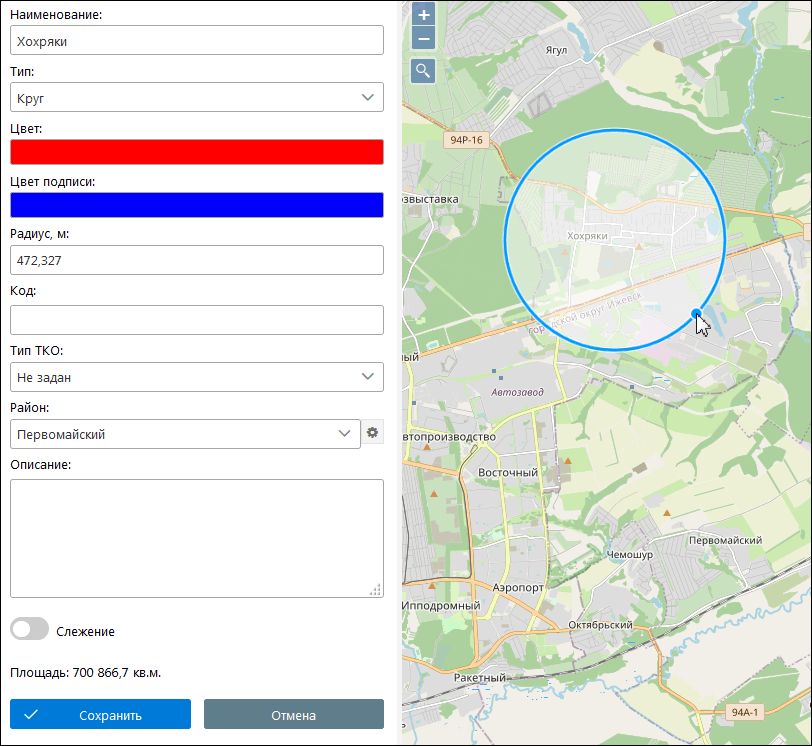Click the checkmark icon on Сохранить
The height and width of the screenshot is (746, 812).
click(31, 715)
